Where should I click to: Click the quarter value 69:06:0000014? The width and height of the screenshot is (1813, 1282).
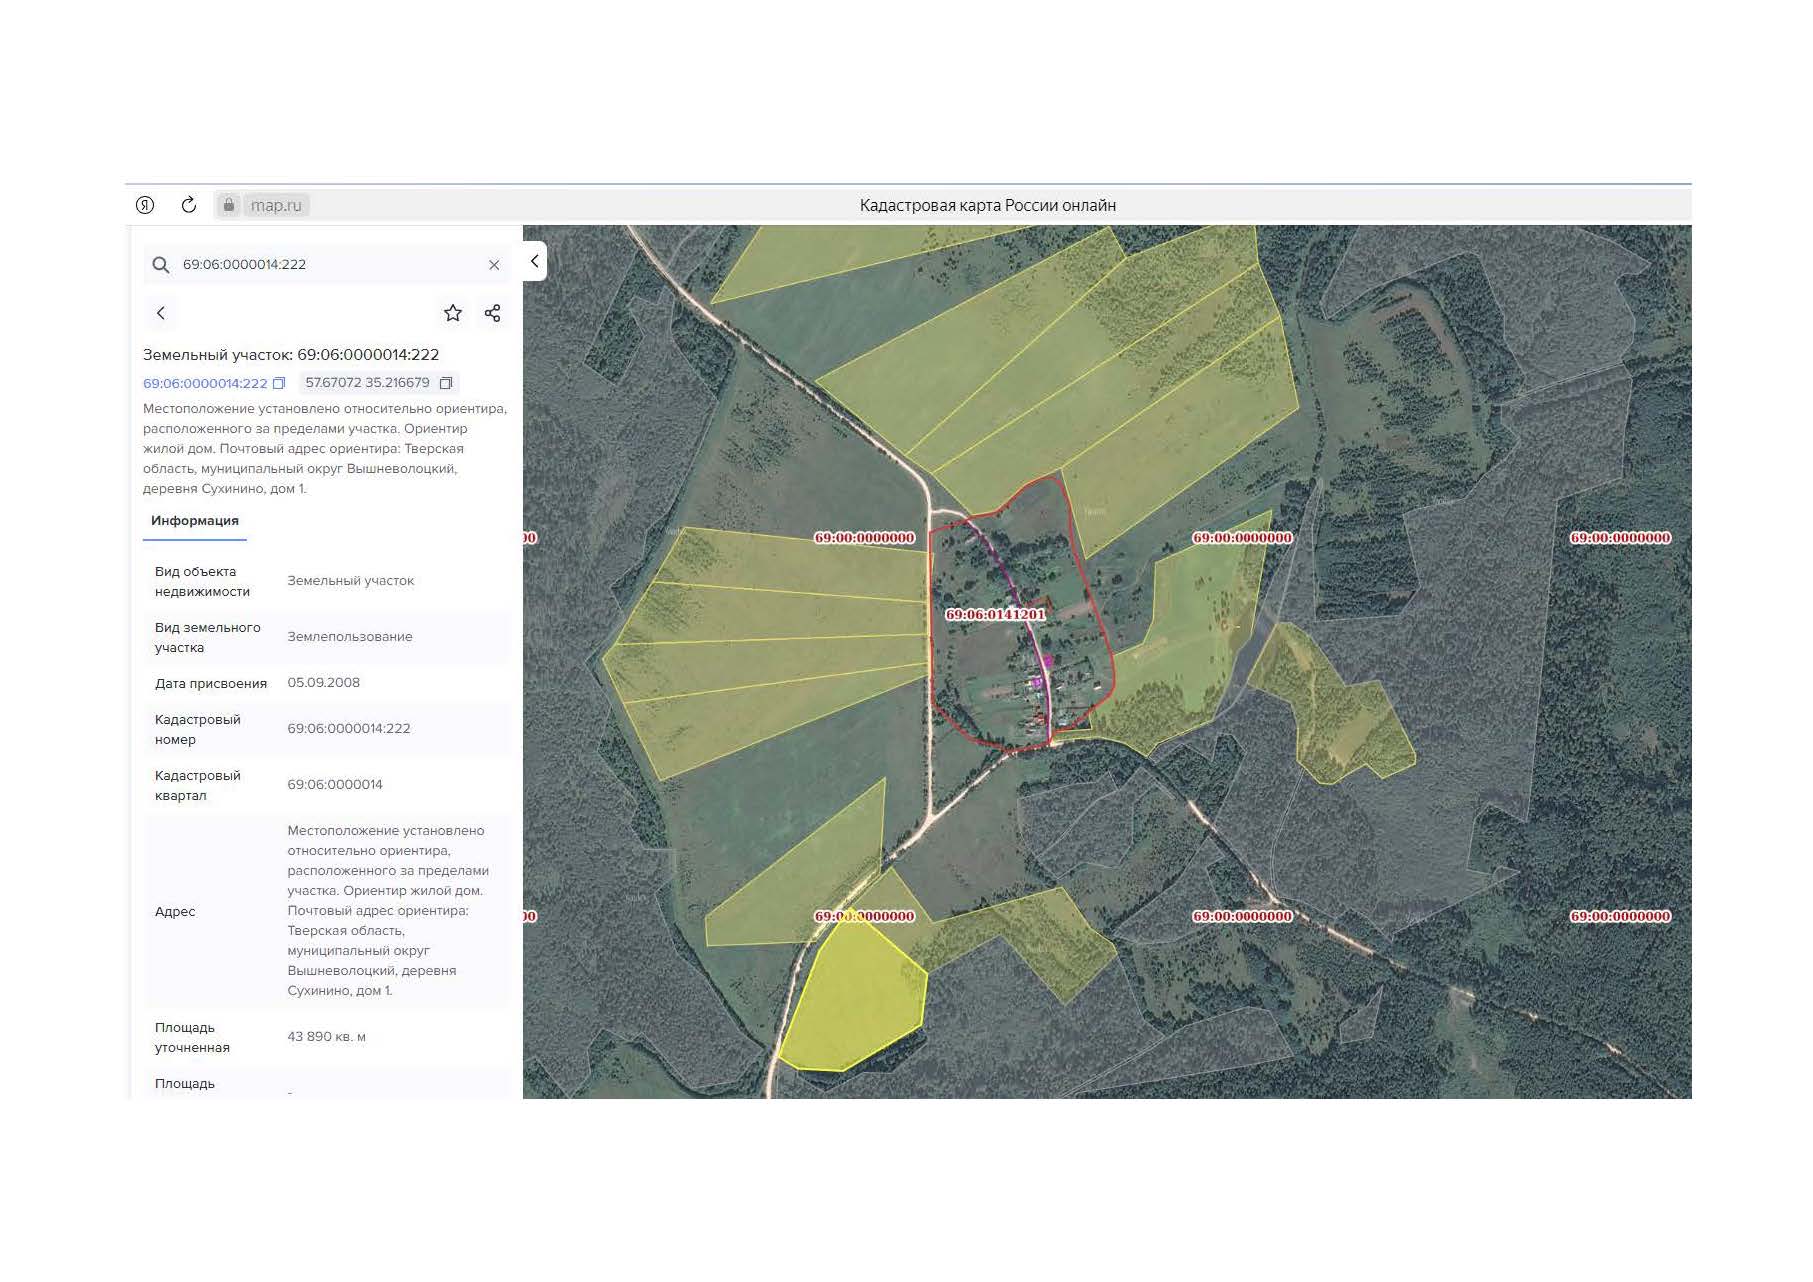click(335, 785)
